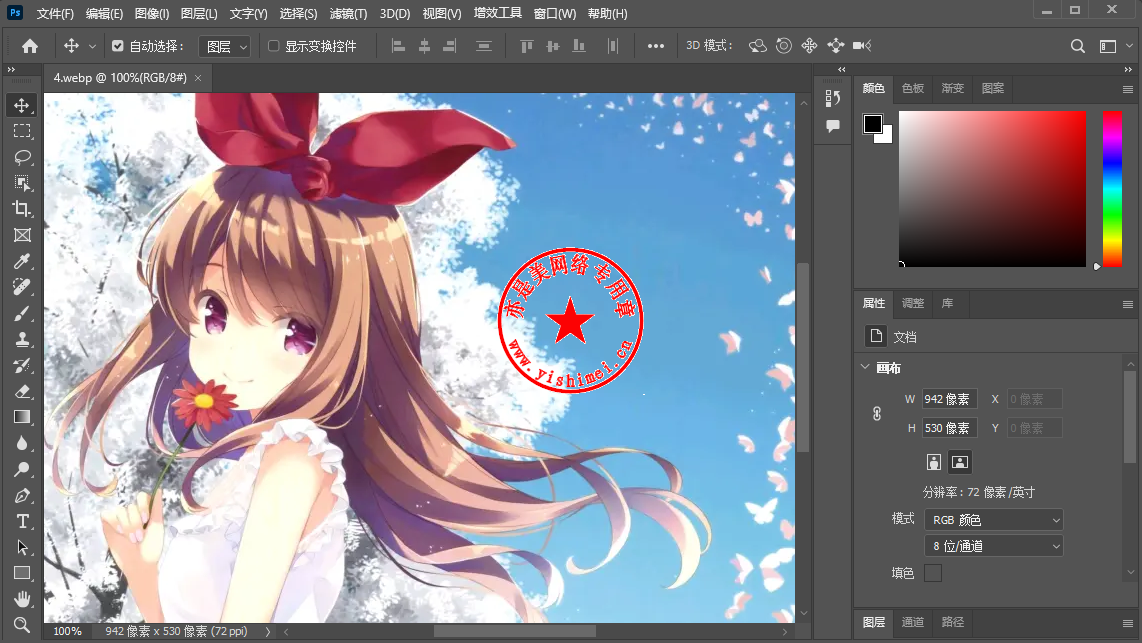Select the History Brush tool
The image size is (1142, 643).
(x=22, y=366)
